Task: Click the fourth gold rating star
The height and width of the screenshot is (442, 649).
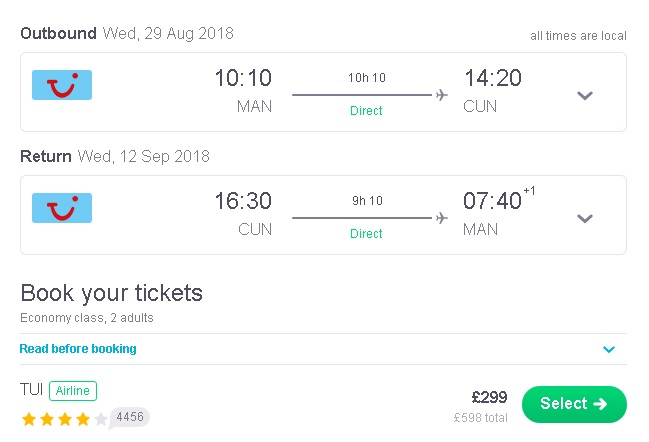Action: pos(83,419)
